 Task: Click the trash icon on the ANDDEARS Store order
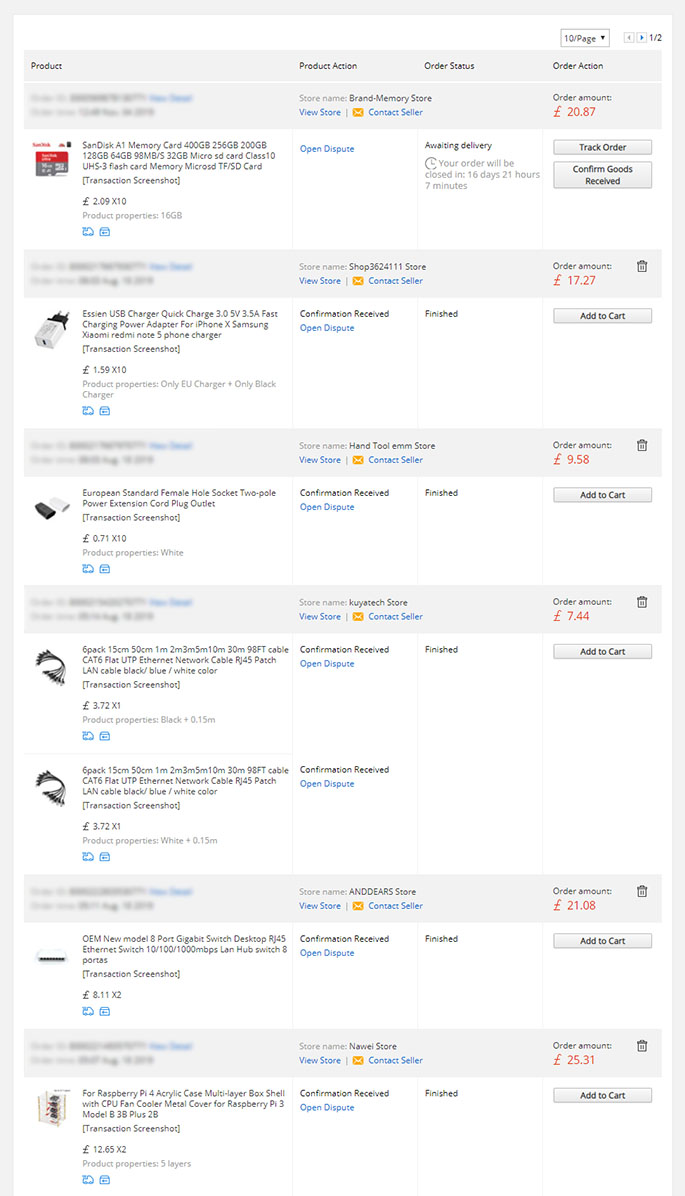(641, 891)
